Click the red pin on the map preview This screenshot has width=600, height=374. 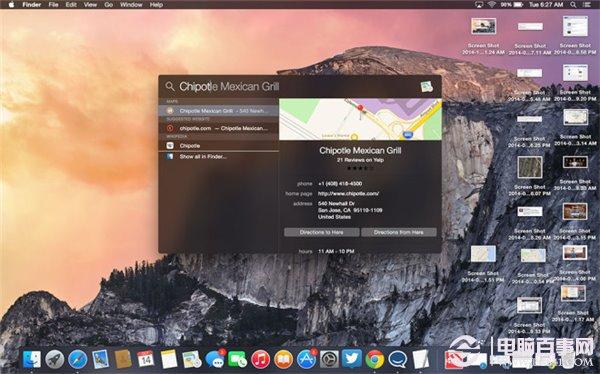360,109
